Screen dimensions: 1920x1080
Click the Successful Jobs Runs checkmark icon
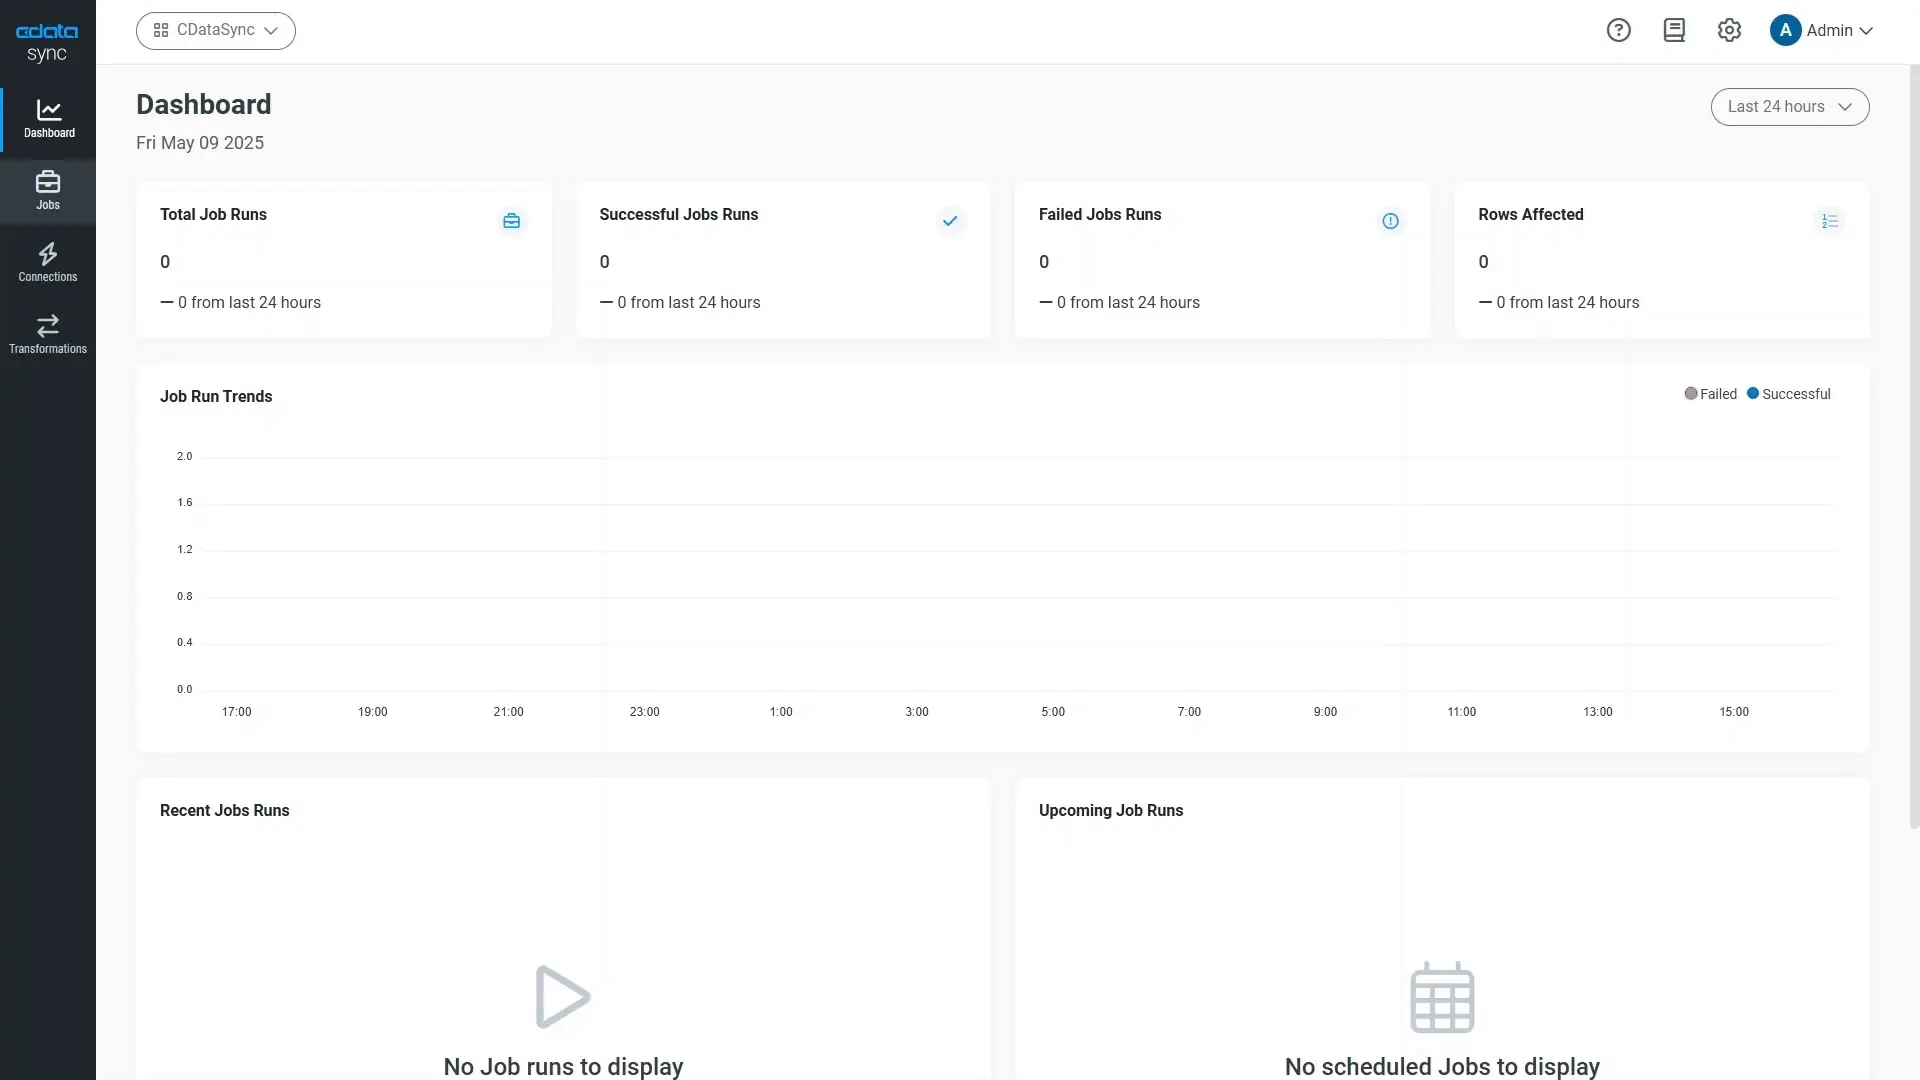tap(950, 221)
